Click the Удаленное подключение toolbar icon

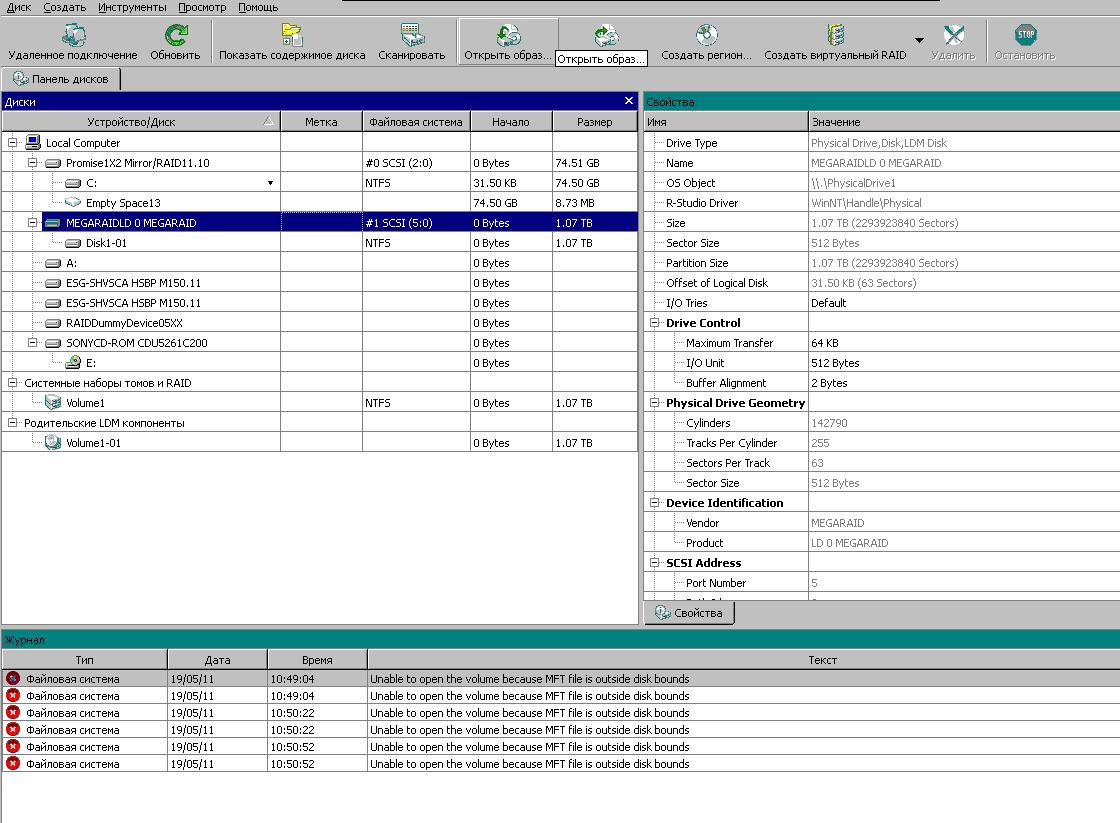[73, 37]
